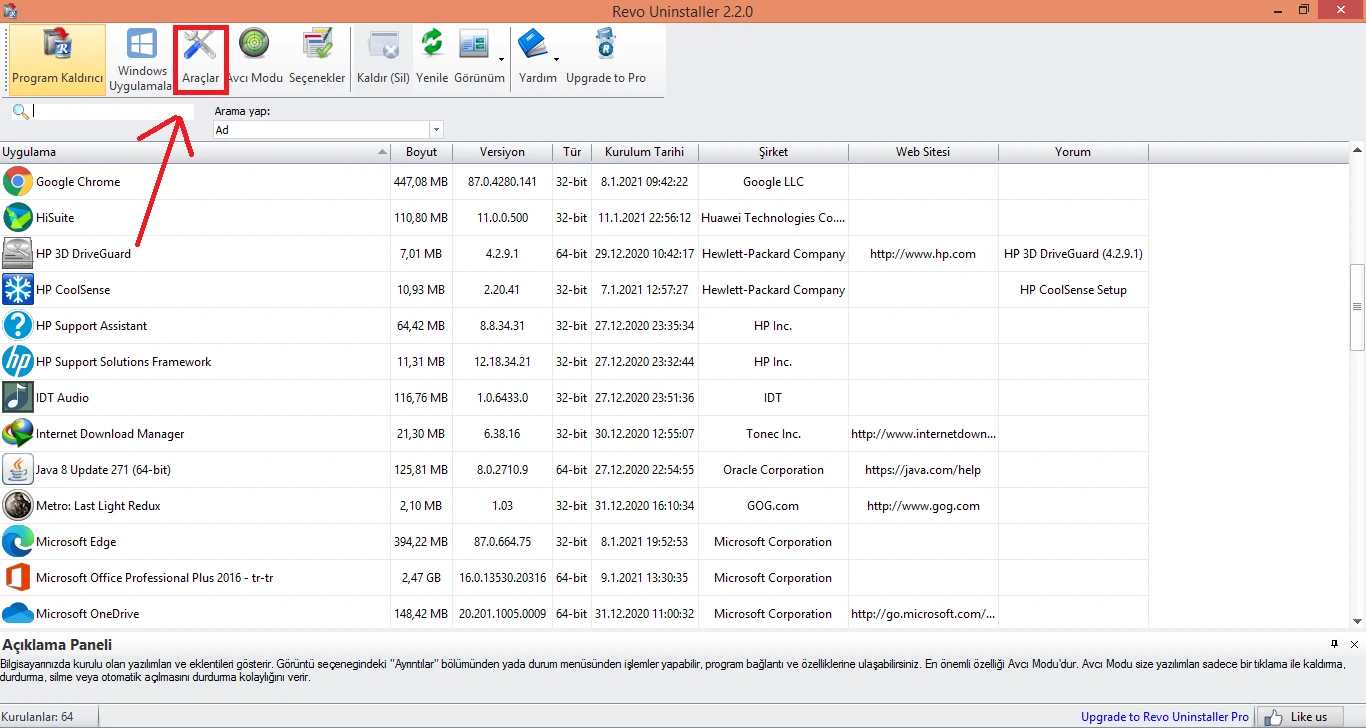The height and width of the screenshot is (728, 1366).
Task: Select the Google Chrome icon
Action: tap(18, 182)
